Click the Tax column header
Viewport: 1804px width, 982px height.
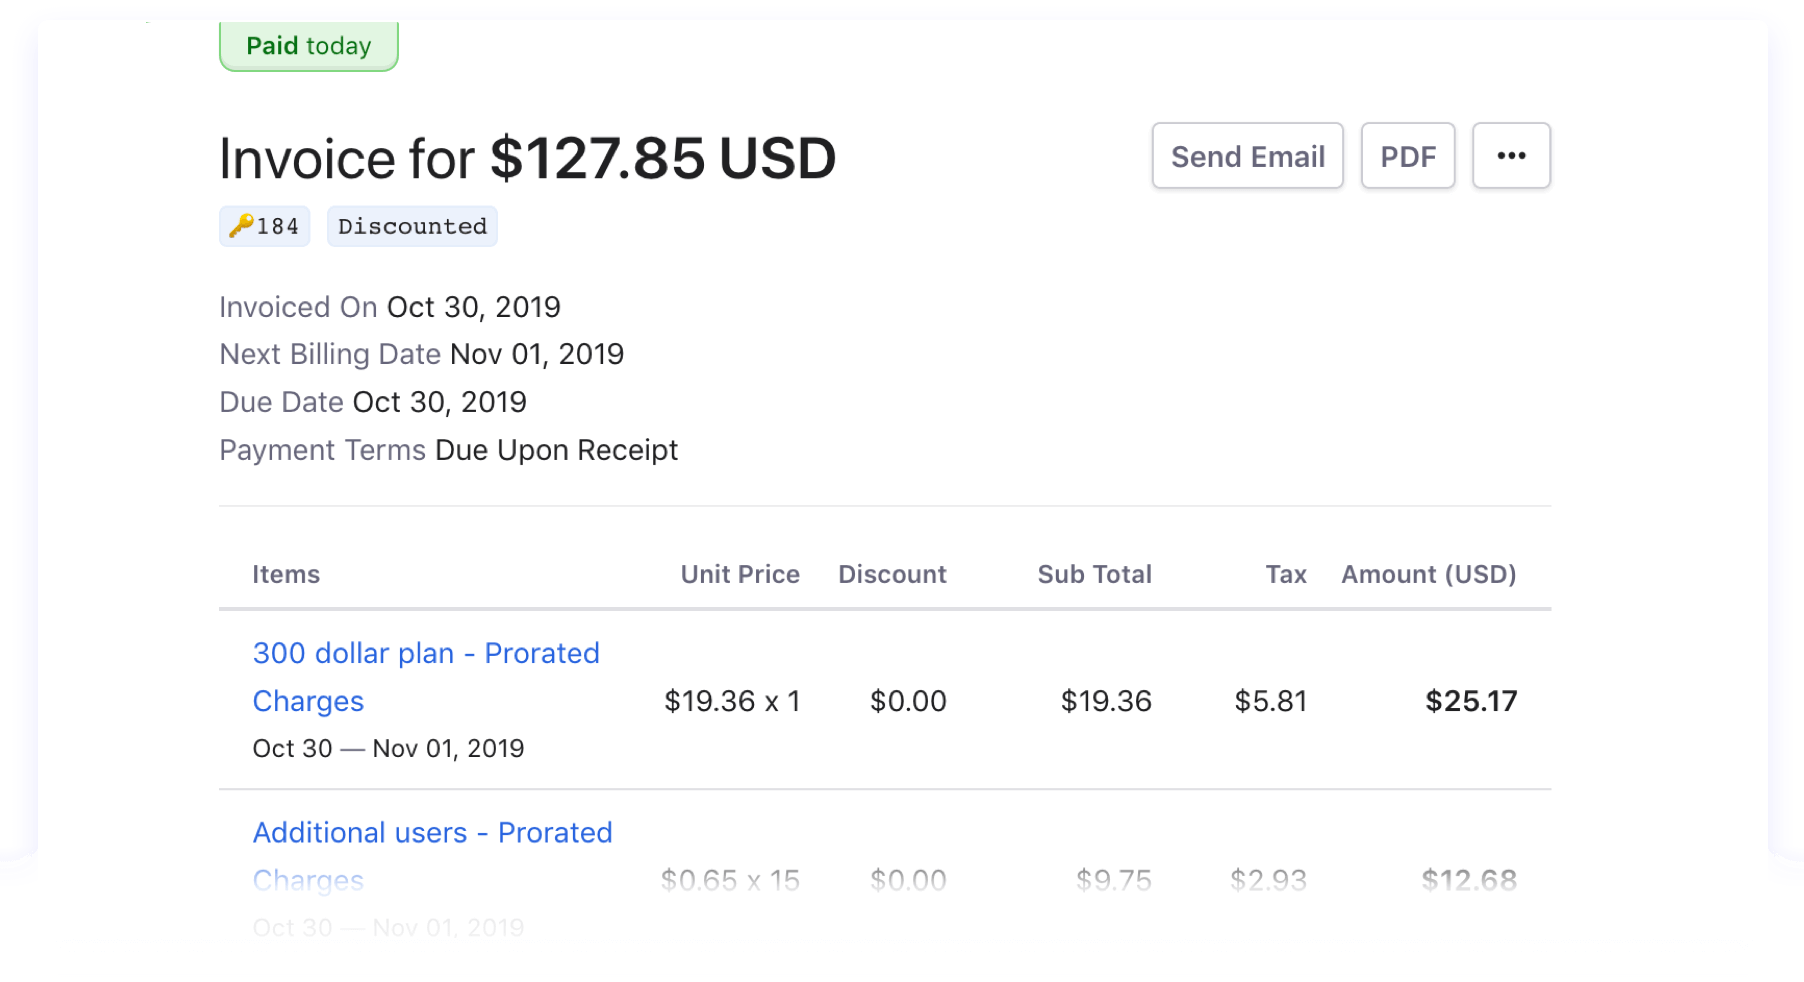coord(1285,574)
